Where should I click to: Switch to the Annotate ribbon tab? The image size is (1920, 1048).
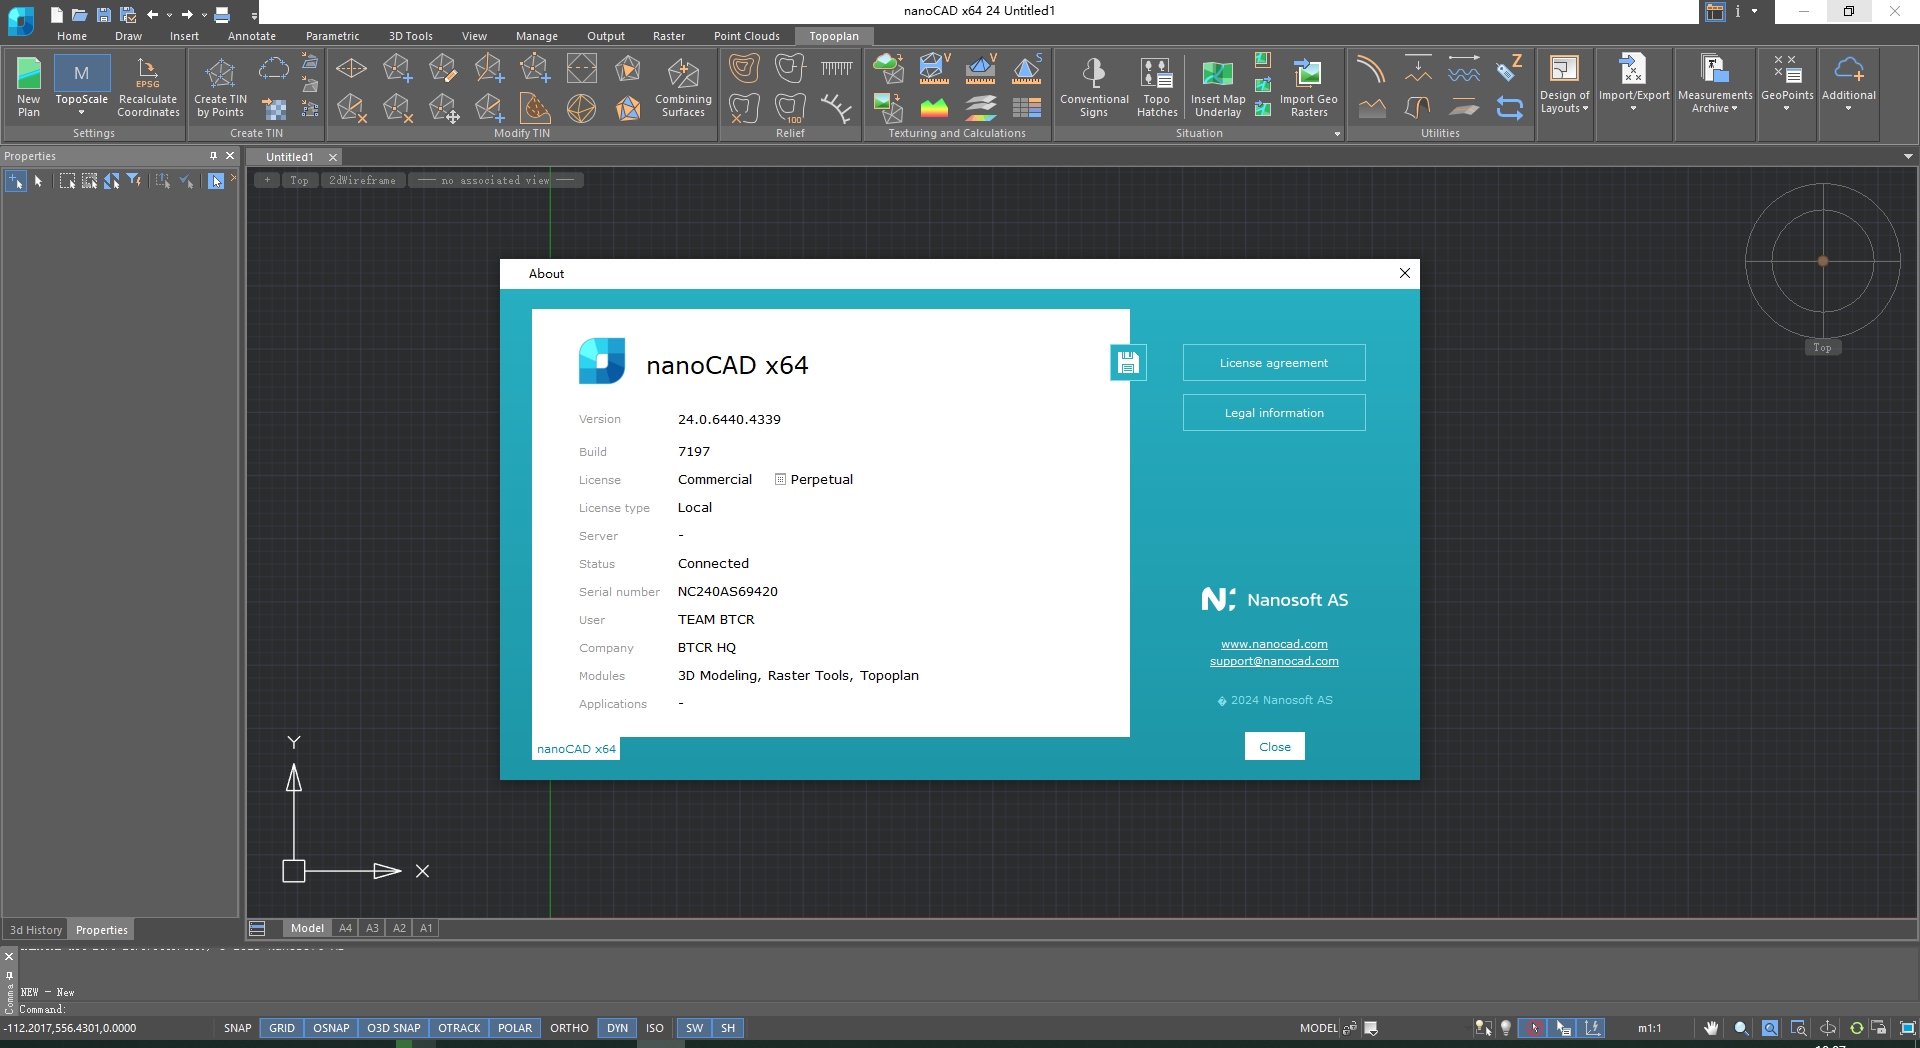tap(251, 36)
